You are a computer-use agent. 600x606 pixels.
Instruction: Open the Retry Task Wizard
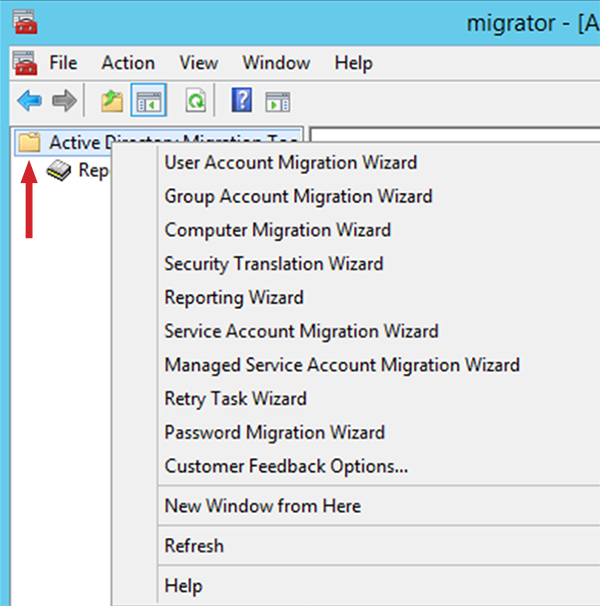click(x=235, y=398)
